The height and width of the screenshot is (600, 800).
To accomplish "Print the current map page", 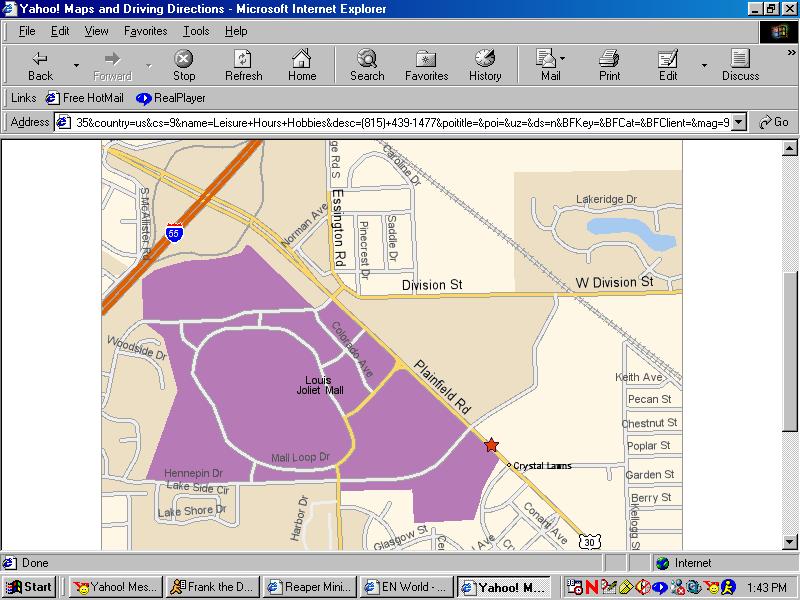I will pos(609,66).
